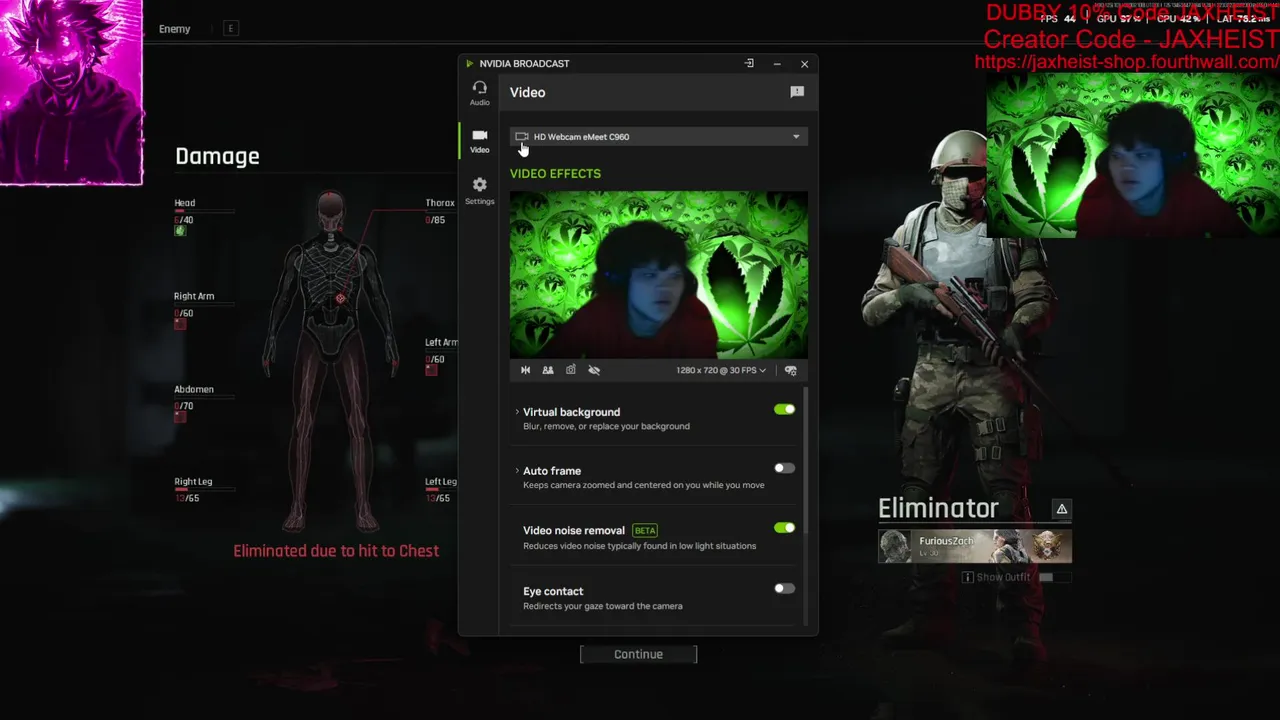This screenshot has height=720, width=1280.
Task: Click the Eye contact label text
Action: [x=553, y=591]
